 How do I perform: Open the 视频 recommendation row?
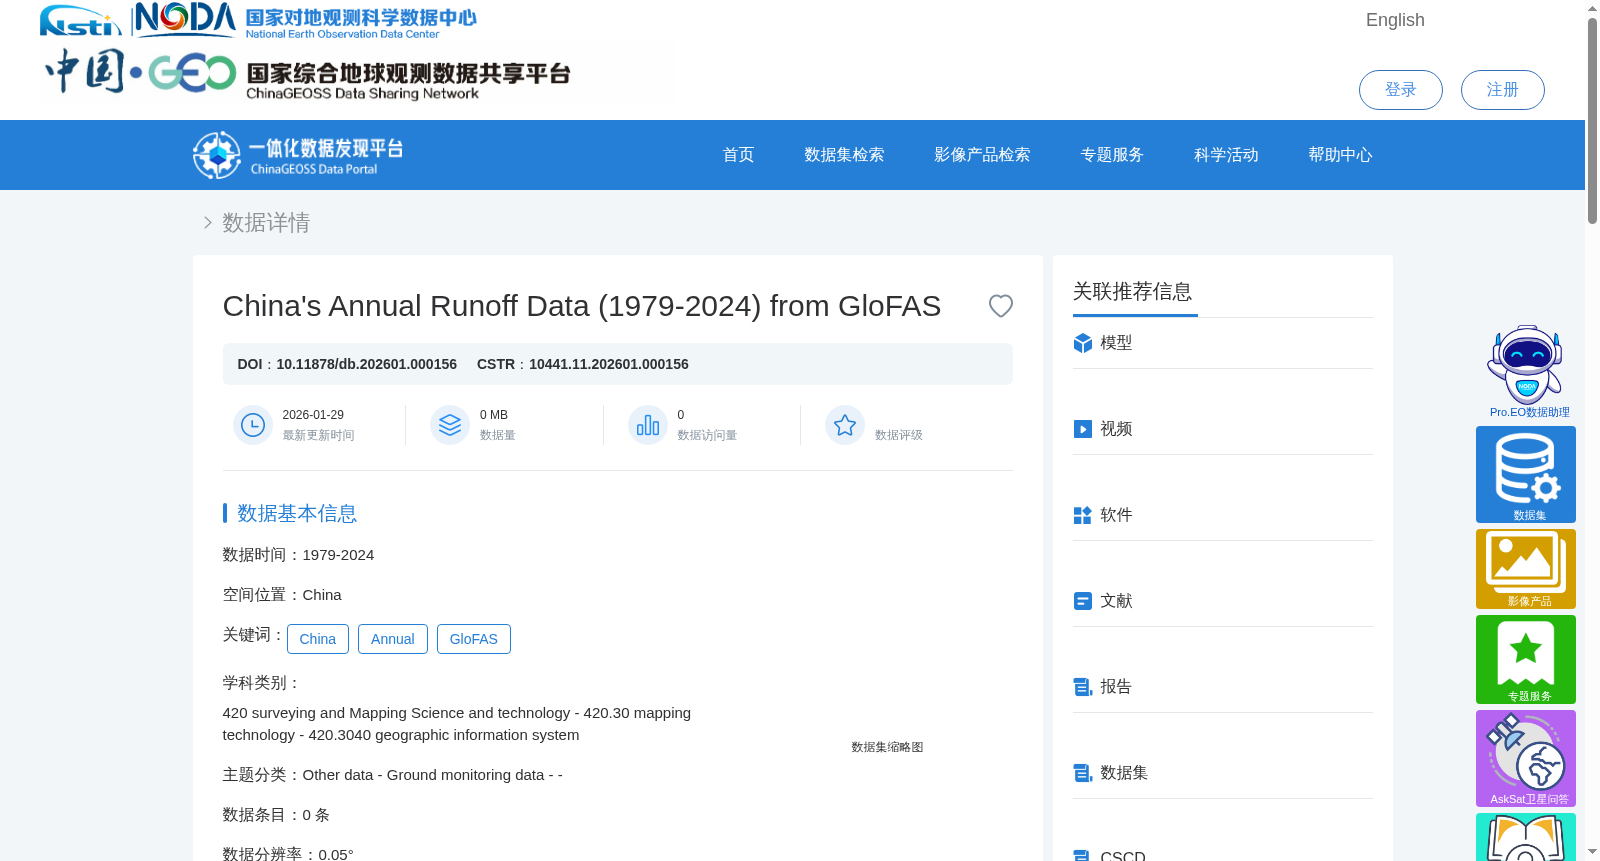(1223, 429)
